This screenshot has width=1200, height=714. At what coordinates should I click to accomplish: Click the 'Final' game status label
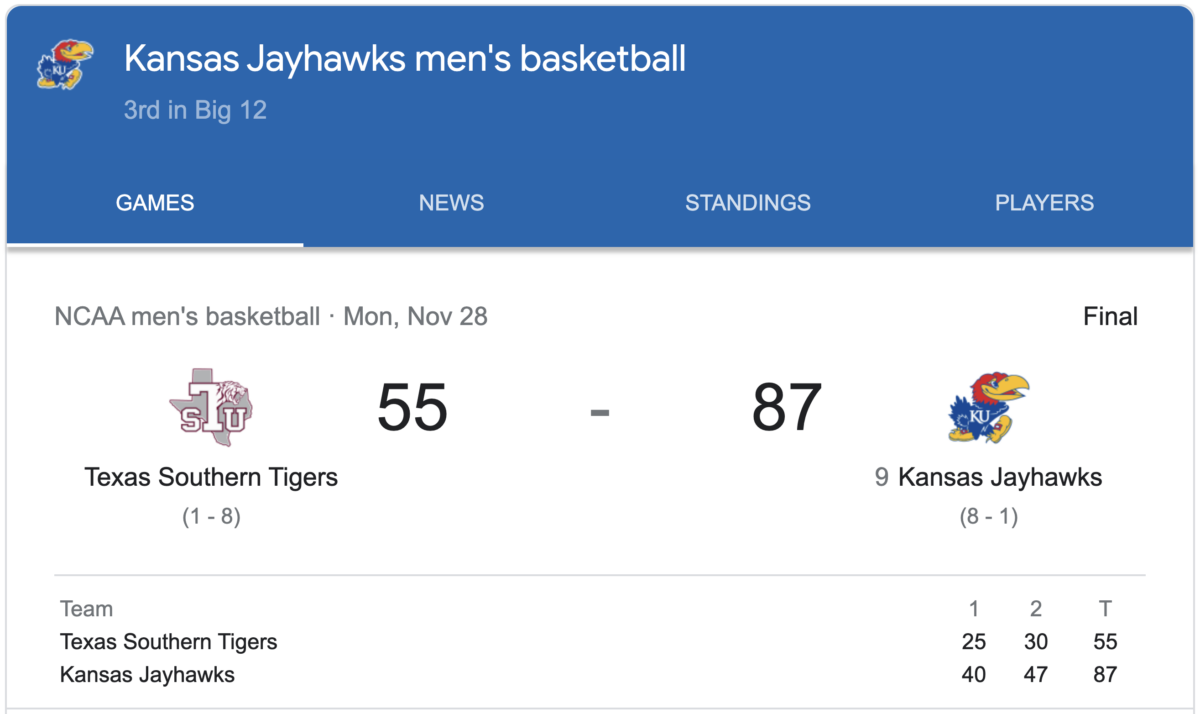(x=1110, y=317)
